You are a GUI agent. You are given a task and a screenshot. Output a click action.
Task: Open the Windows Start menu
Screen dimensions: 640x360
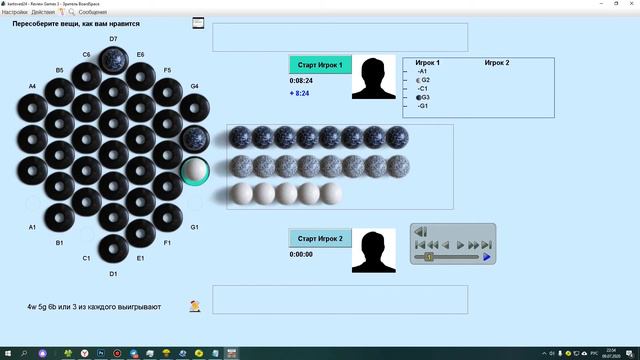pos(8,353)
